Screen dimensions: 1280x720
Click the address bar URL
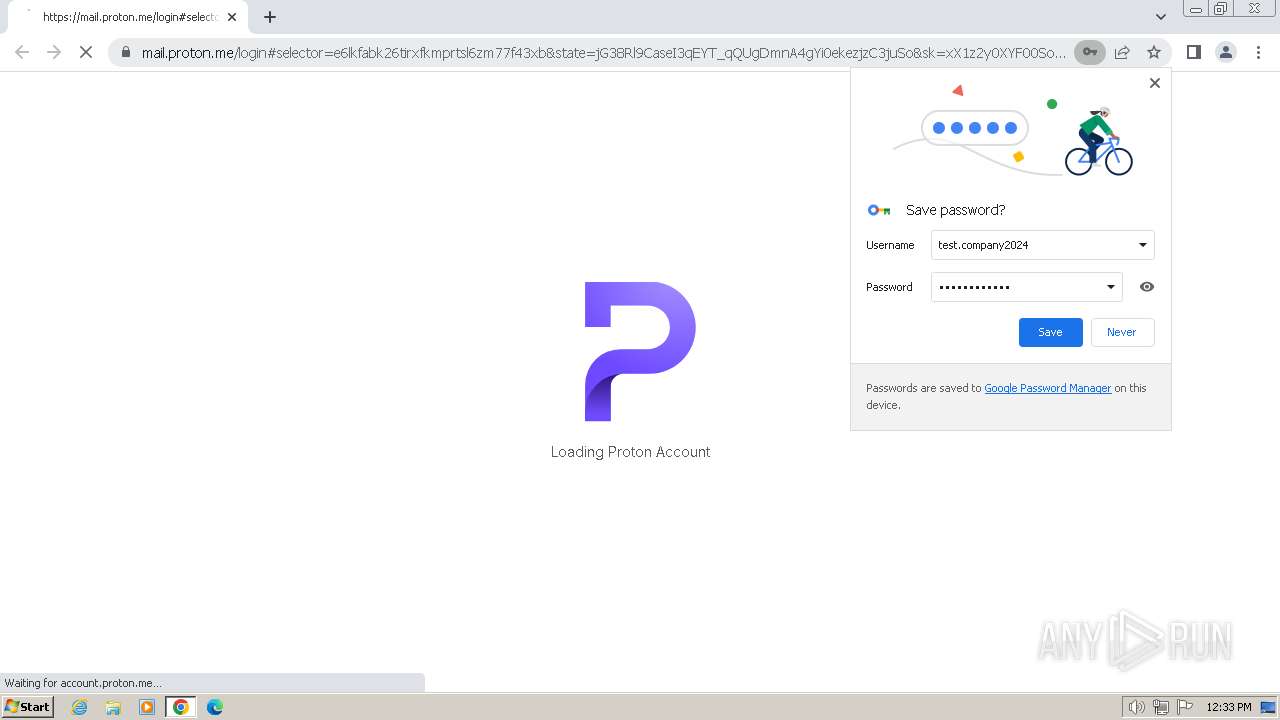pos(603,53)
